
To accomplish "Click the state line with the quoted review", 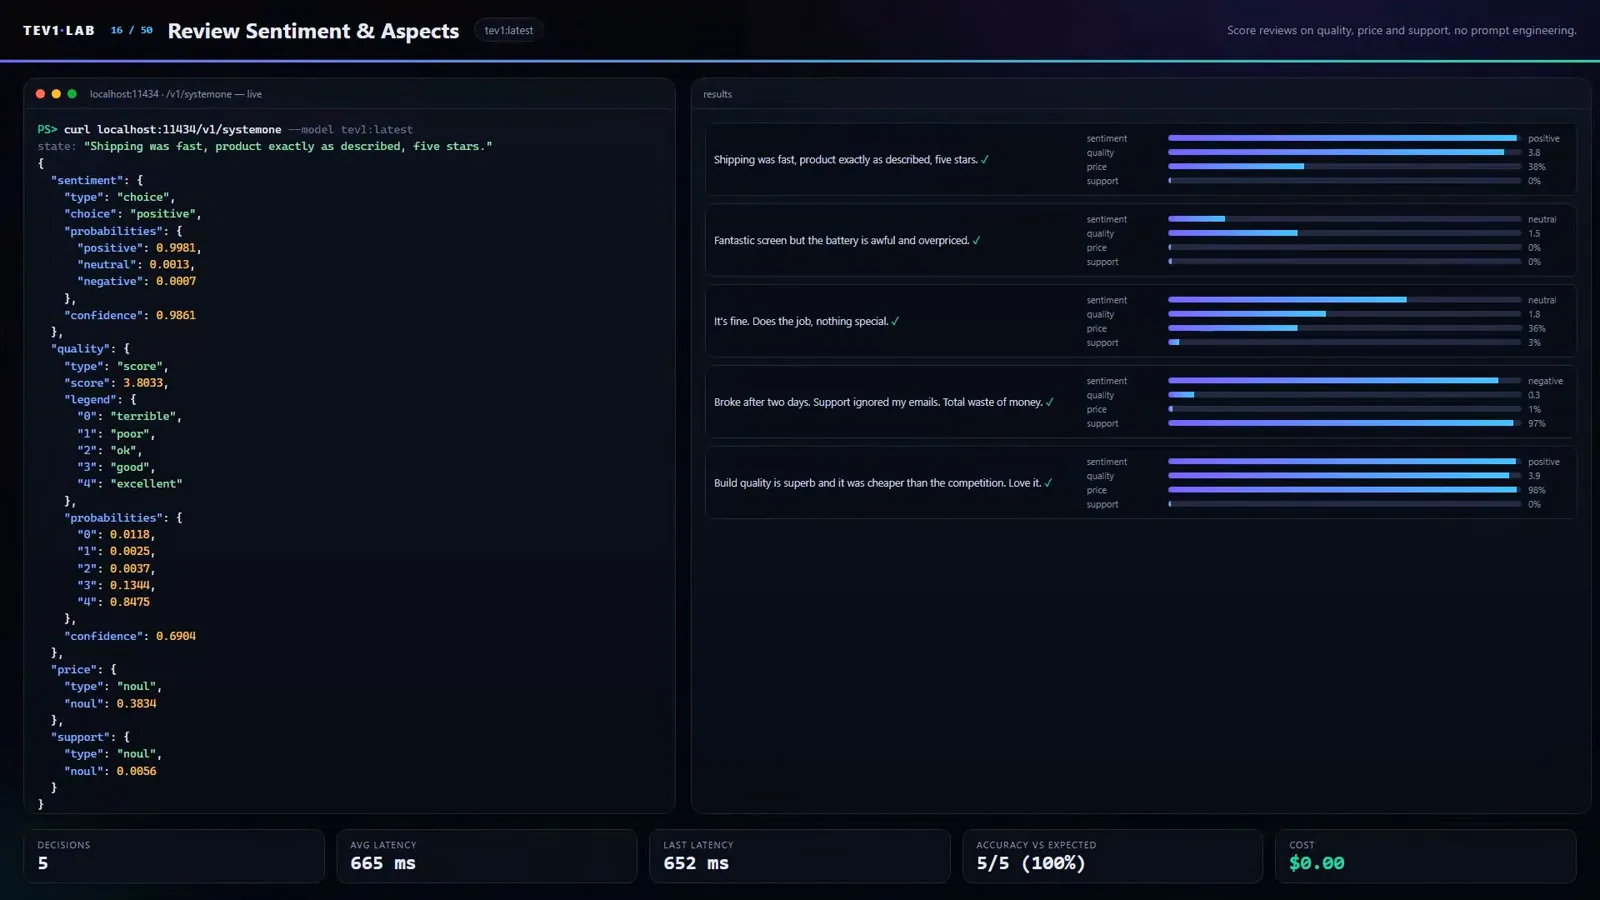I will coord(265,147).
